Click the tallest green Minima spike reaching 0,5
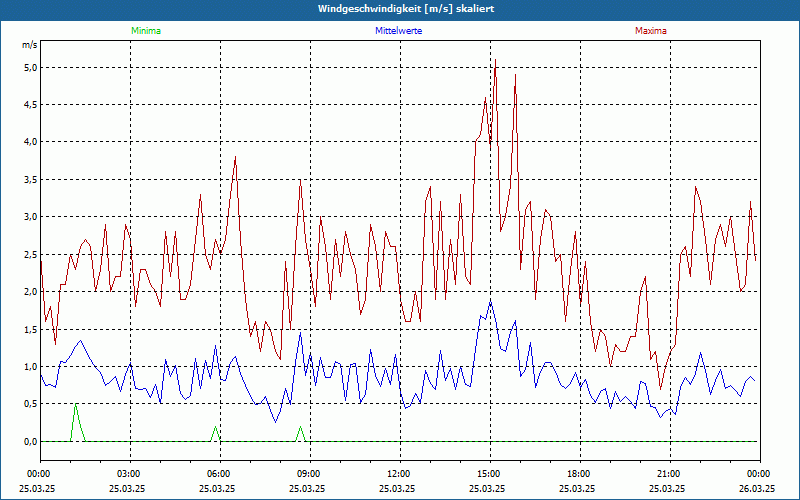 tap(76, 405)
